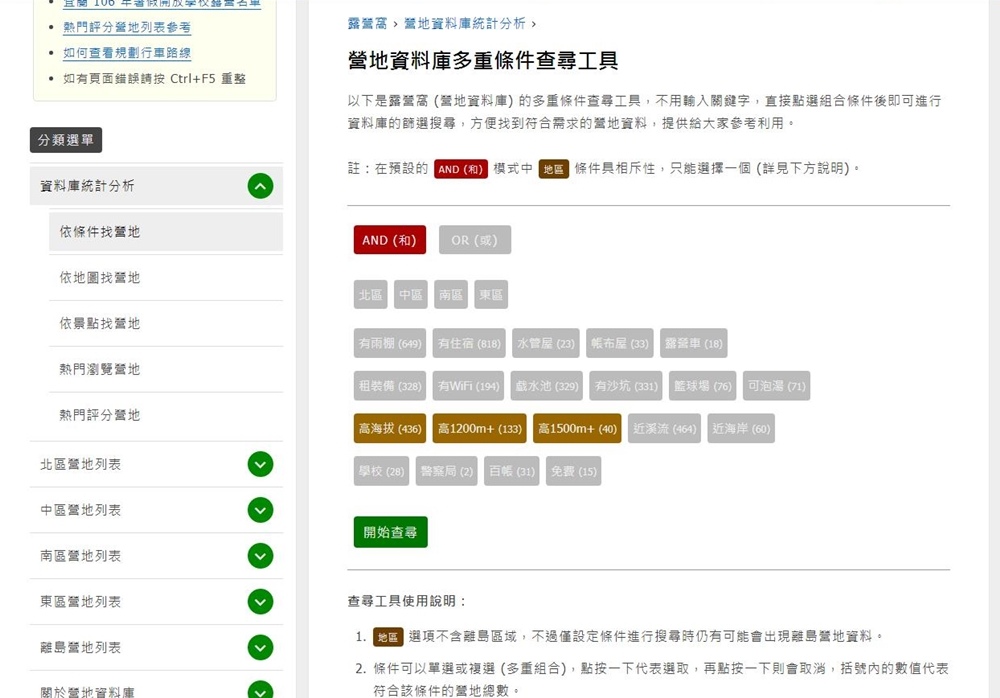Image resolution: width=1000 pixels, height=698 pixels.
Task: Toggle the 水管屋 (23) filter
Action: [545, 343]
